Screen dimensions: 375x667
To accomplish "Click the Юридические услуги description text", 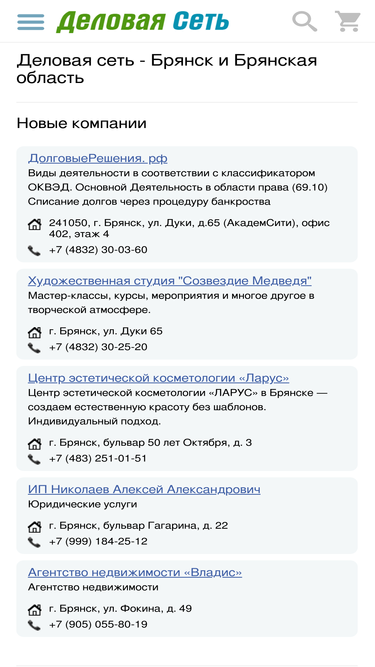I will (82, 505).
